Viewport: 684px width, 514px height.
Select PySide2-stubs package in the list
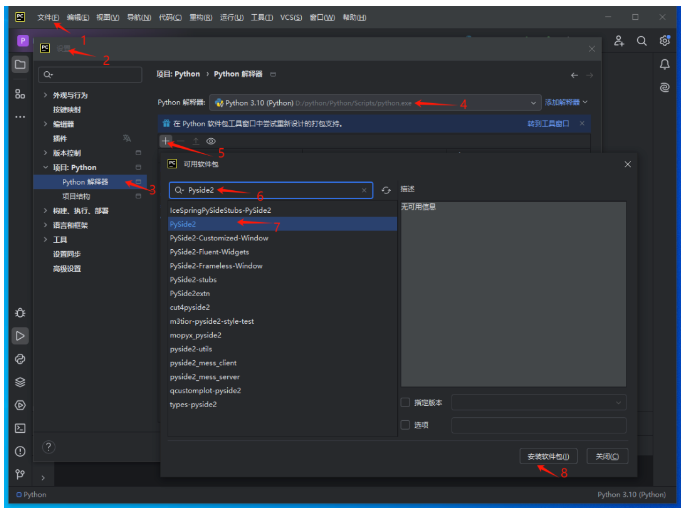[282, 280]
